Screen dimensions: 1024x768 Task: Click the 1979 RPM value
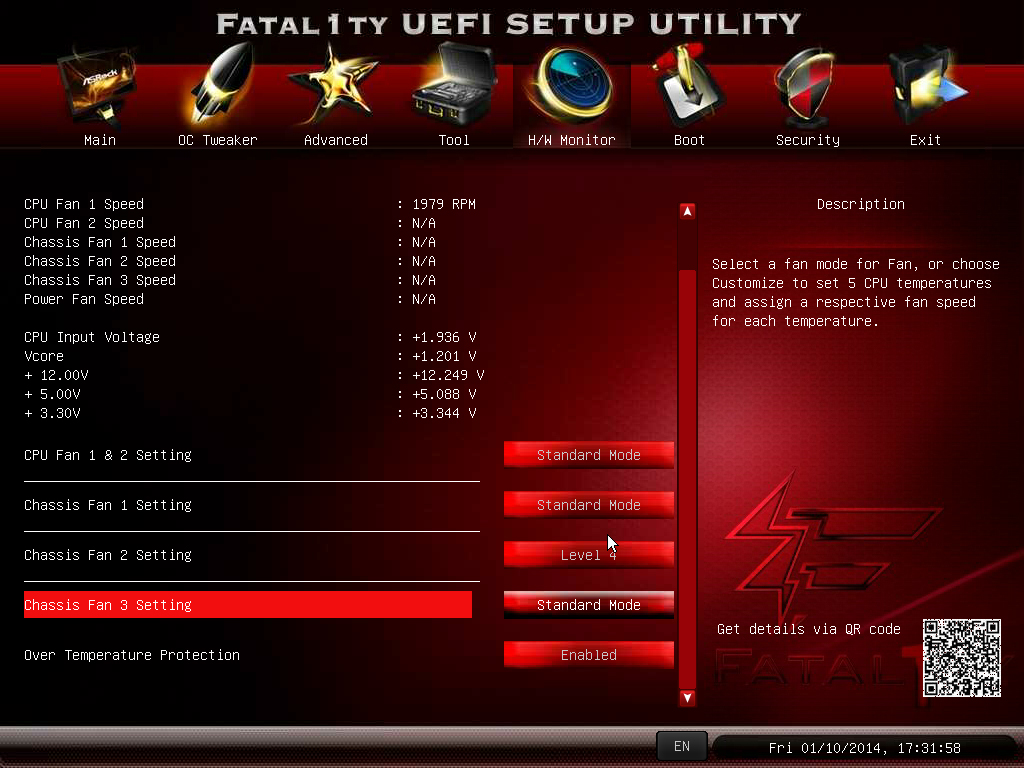point(444,204)
